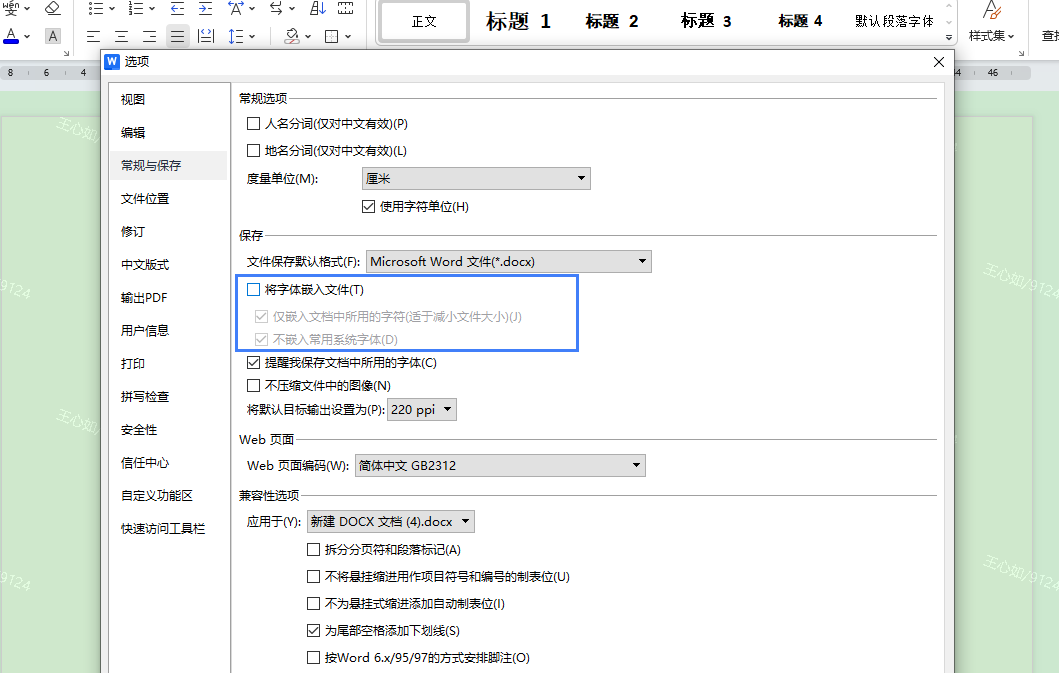Enable 将字体嵌入文件 checkbox
This screenshot has width=1059, height=673.
click(x=254, y=290)
